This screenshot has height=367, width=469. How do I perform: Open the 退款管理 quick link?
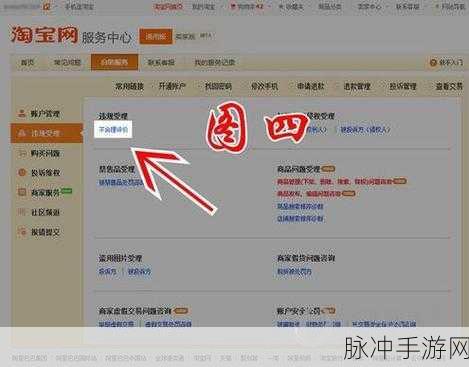pyautogui.click(x=357, y=86)
